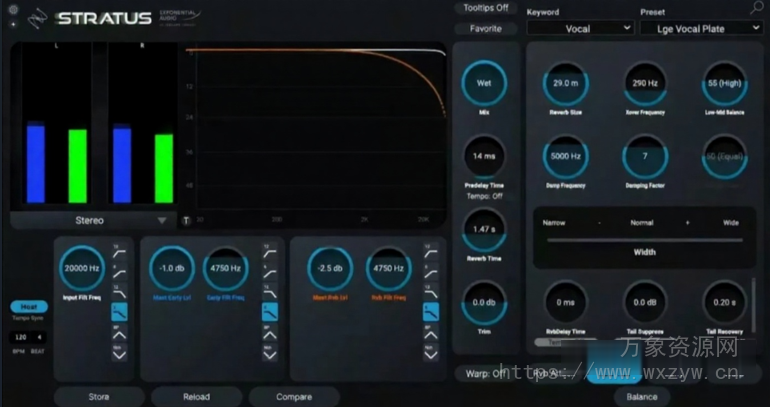Select the 6 dB high-pass icon in the Input filter column
This screenshot has height=407, width=770.
point(119,272)
